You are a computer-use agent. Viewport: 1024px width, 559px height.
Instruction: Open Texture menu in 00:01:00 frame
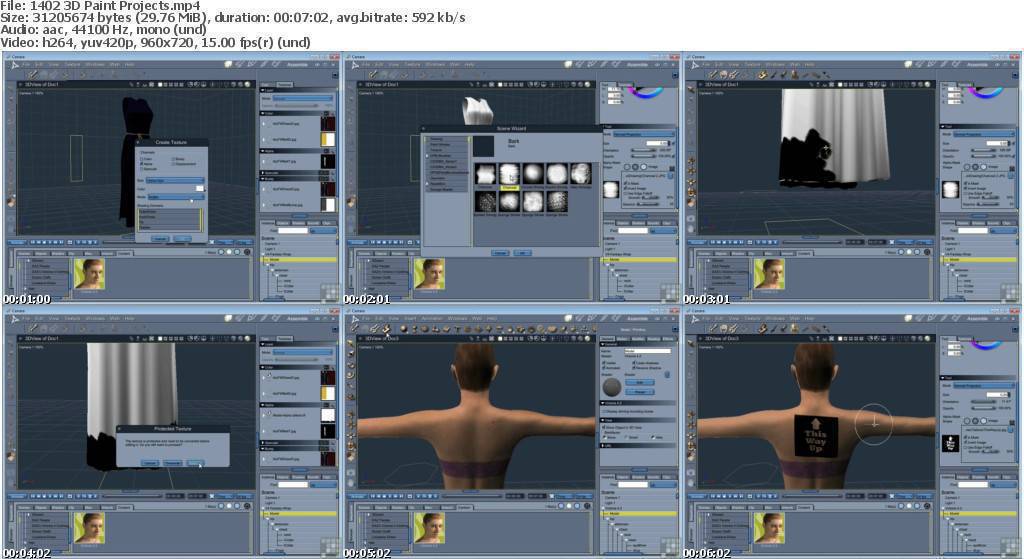pos(73,64)
